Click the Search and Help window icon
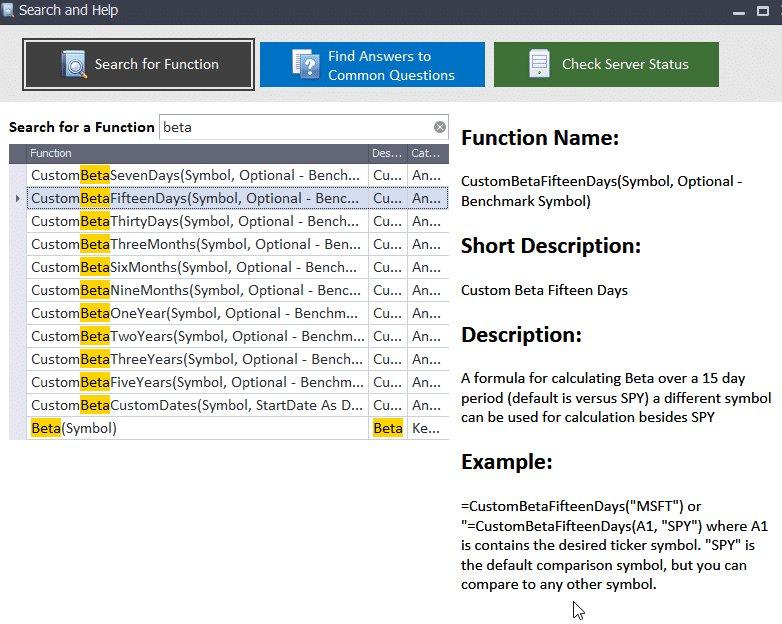The width and height of the screenshot is (782, 624). pos(9,11)
